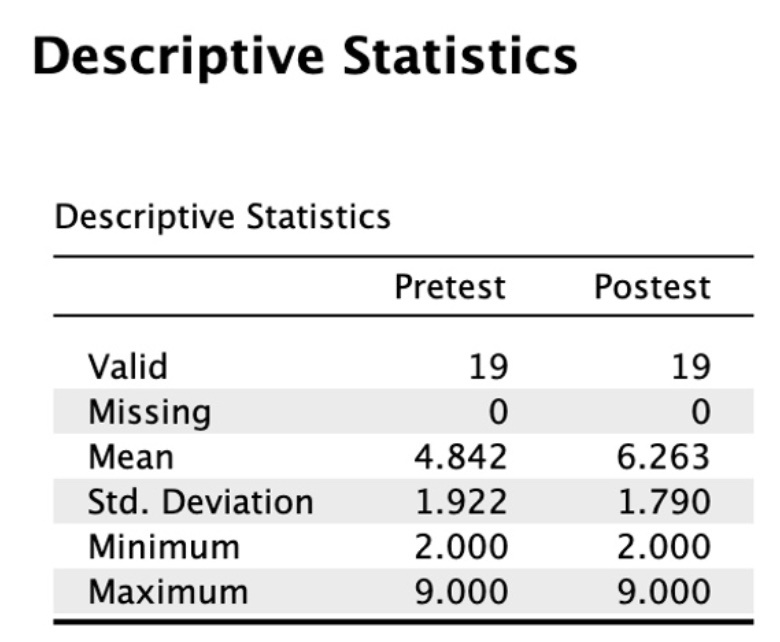Click the Maximum value under Postest
The image size is (780, 642).
[x=662, y=592]
